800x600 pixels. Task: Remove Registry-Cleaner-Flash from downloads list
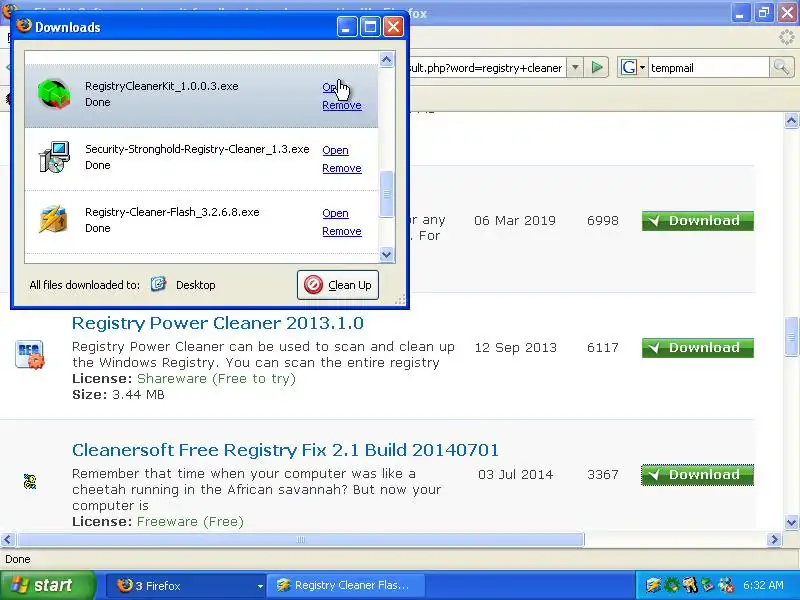342,231
